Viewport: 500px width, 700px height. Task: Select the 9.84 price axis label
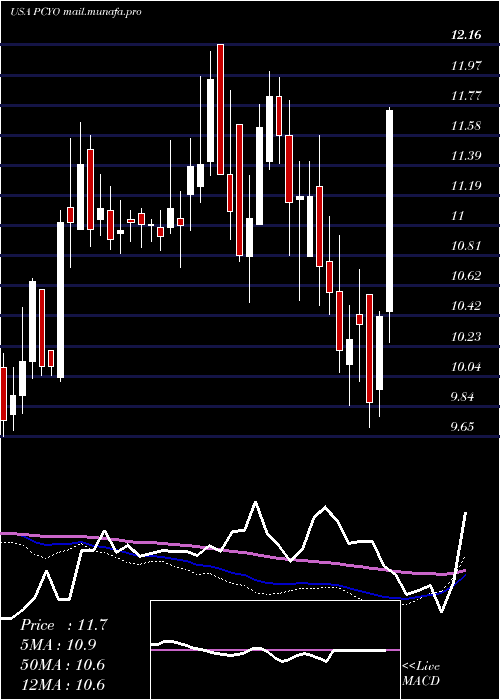(462, 397)
